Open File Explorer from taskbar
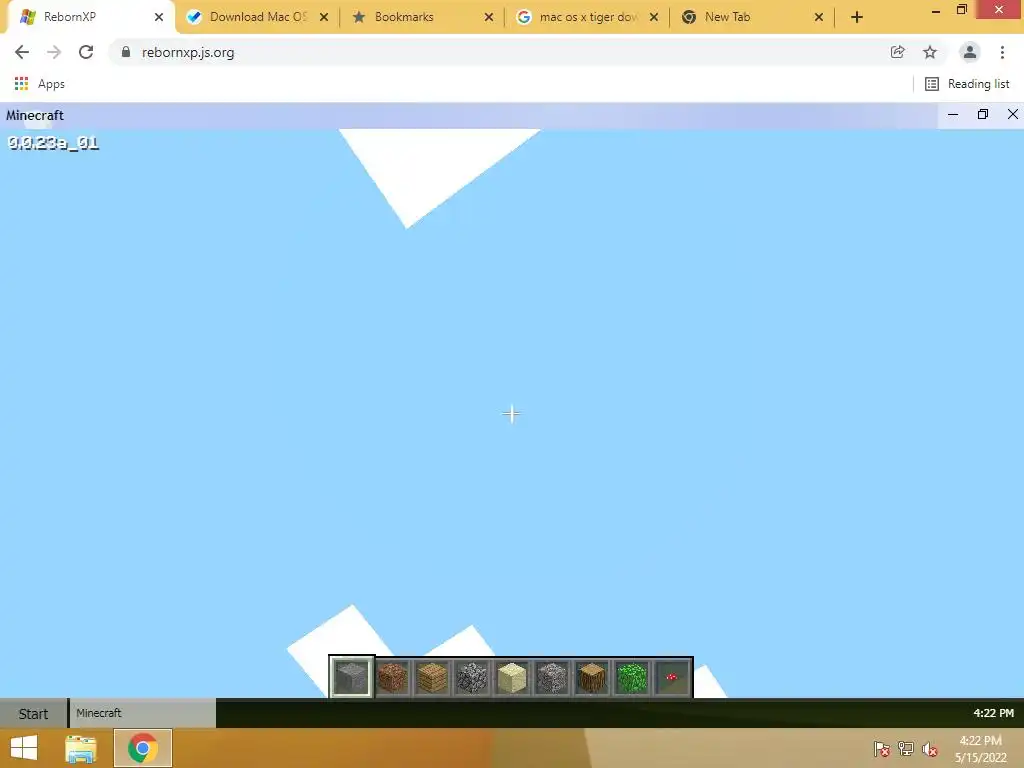 [x=81, y=748]
